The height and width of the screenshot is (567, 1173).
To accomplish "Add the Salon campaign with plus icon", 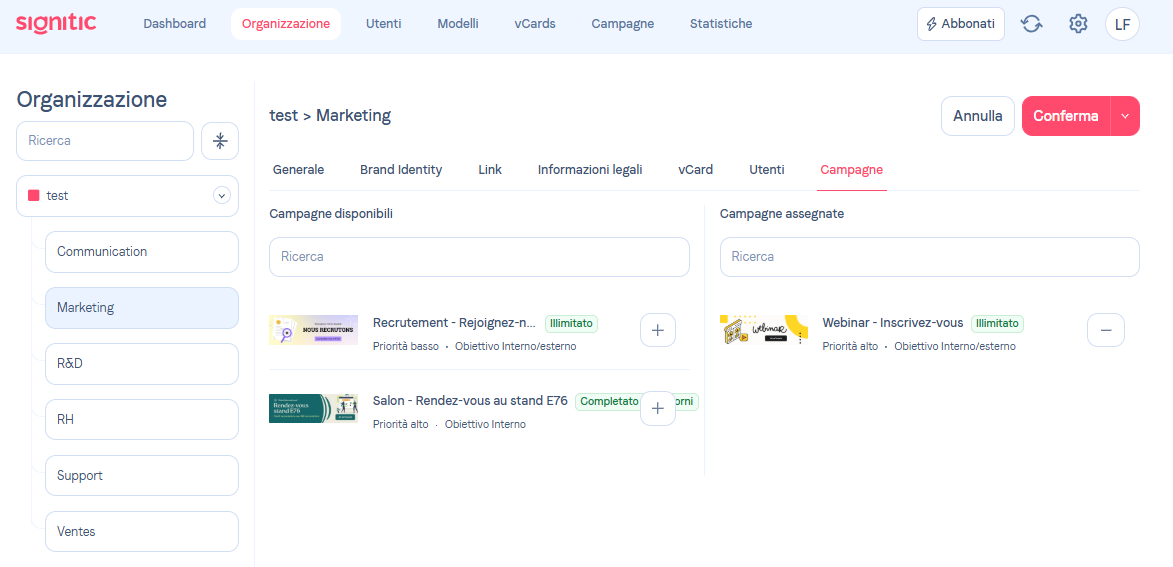I will click(x=657, y=408).
